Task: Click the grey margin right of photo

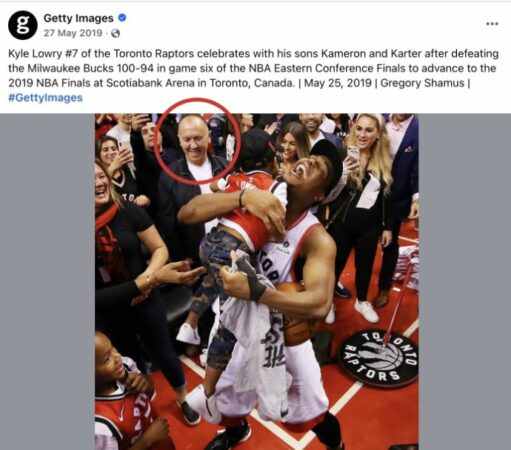Action: (465, 282)
